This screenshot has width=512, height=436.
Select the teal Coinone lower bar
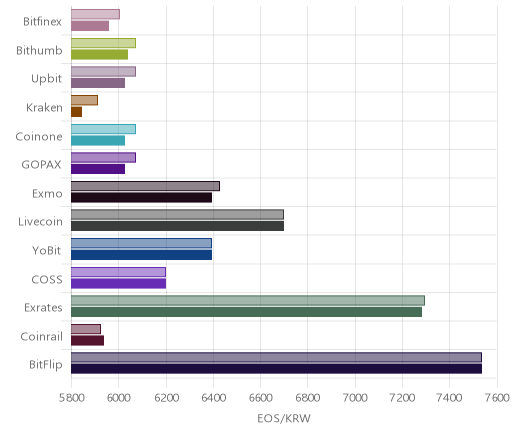98,141
